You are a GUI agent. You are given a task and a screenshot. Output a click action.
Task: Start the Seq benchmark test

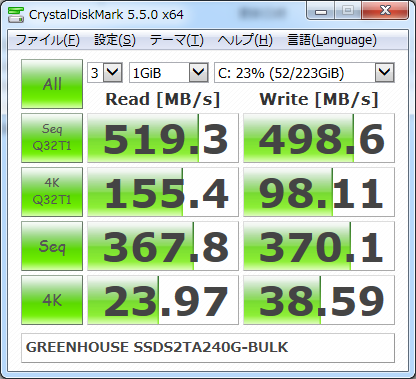pyautogui.click(x=52, y=246)
